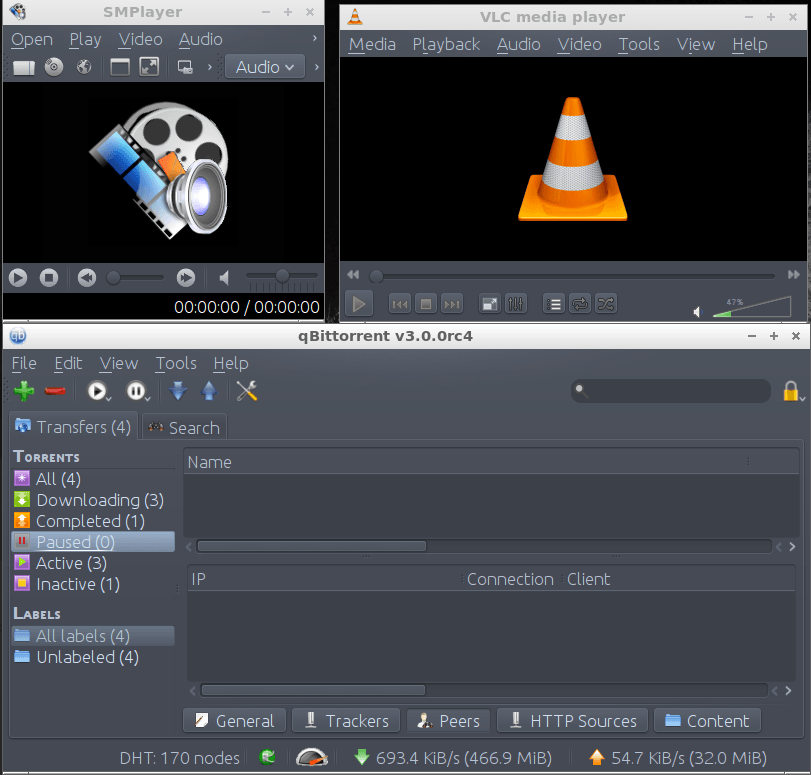Open the SMPlayer Open menu
The height and width of the screenshot is (775, 811).
click(x=32, y=39)
